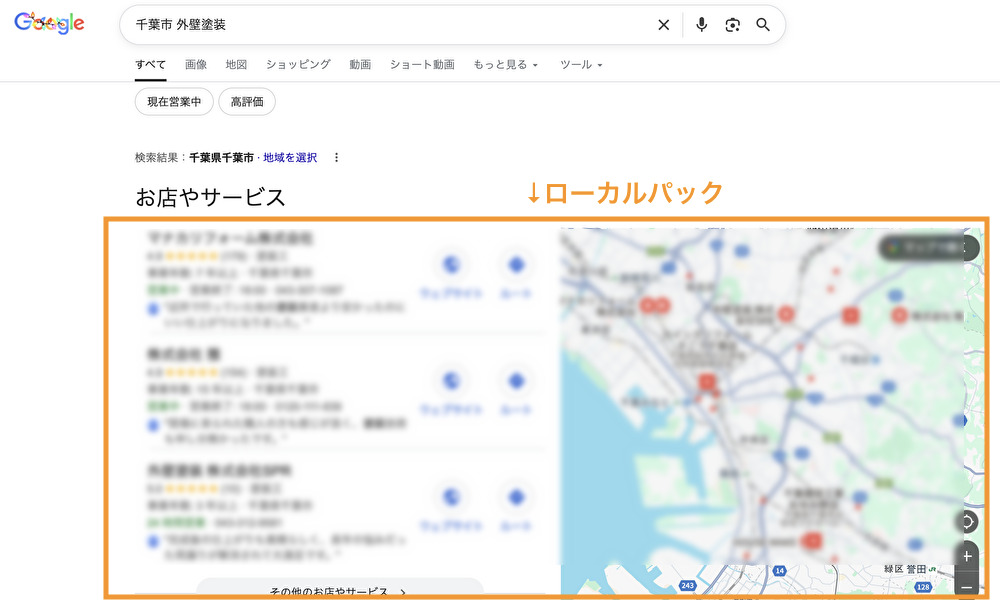Zoom in on the map with plus button

(x=967, y=555)
